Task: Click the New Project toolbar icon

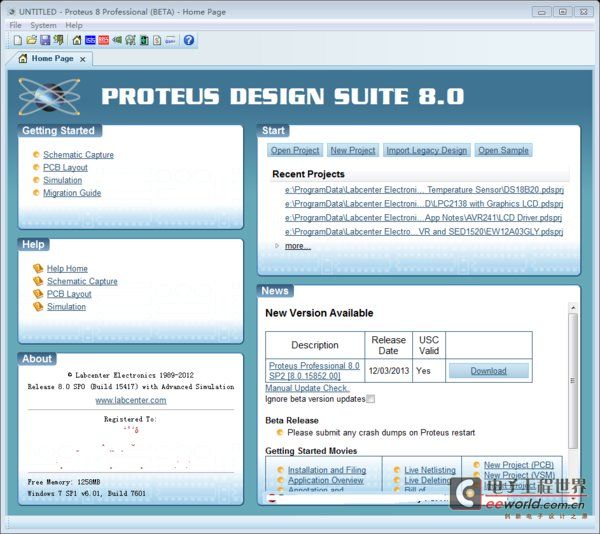Action: coord(17,40)
